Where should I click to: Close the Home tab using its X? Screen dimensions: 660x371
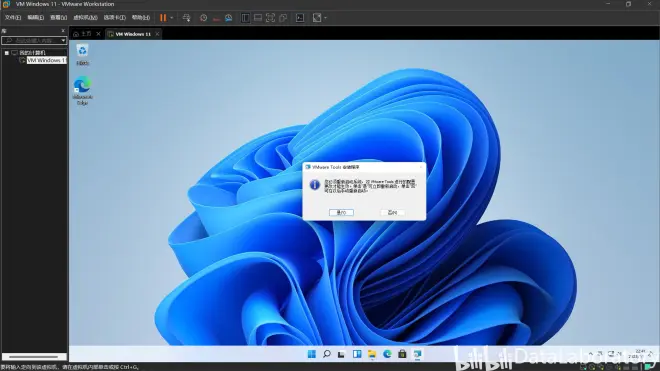(98, 34)
